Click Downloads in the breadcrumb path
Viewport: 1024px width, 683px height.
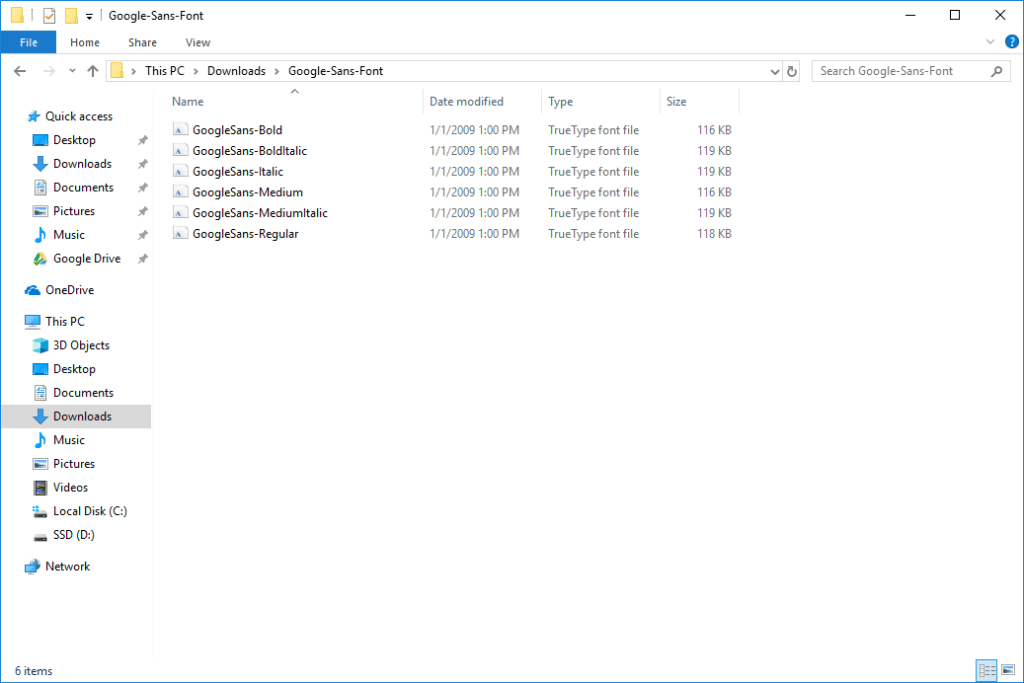point(236,70)
